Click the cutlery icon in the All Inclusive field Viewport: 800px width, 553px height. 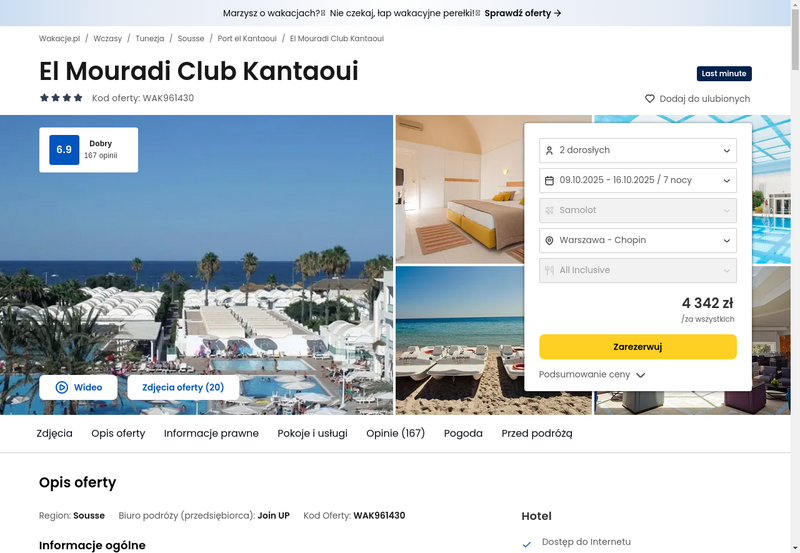click(x=549, y=270)
